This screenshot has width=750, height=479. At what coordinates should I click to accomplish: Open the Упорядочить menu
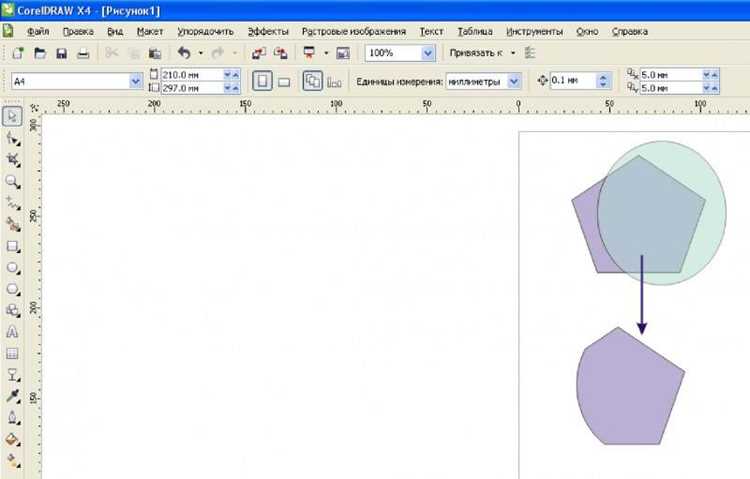[205, 32]
